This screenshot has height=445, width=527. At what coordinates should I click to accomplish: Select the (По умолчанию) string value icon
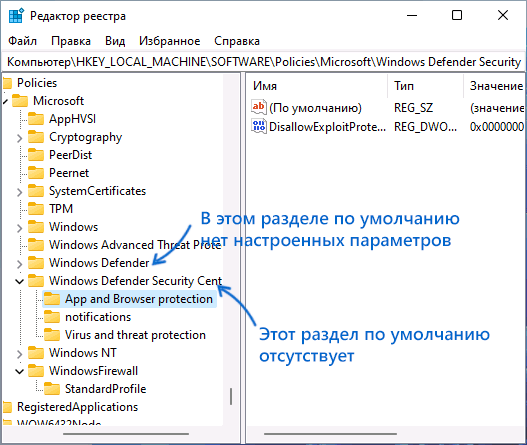(x=259, y=107)
